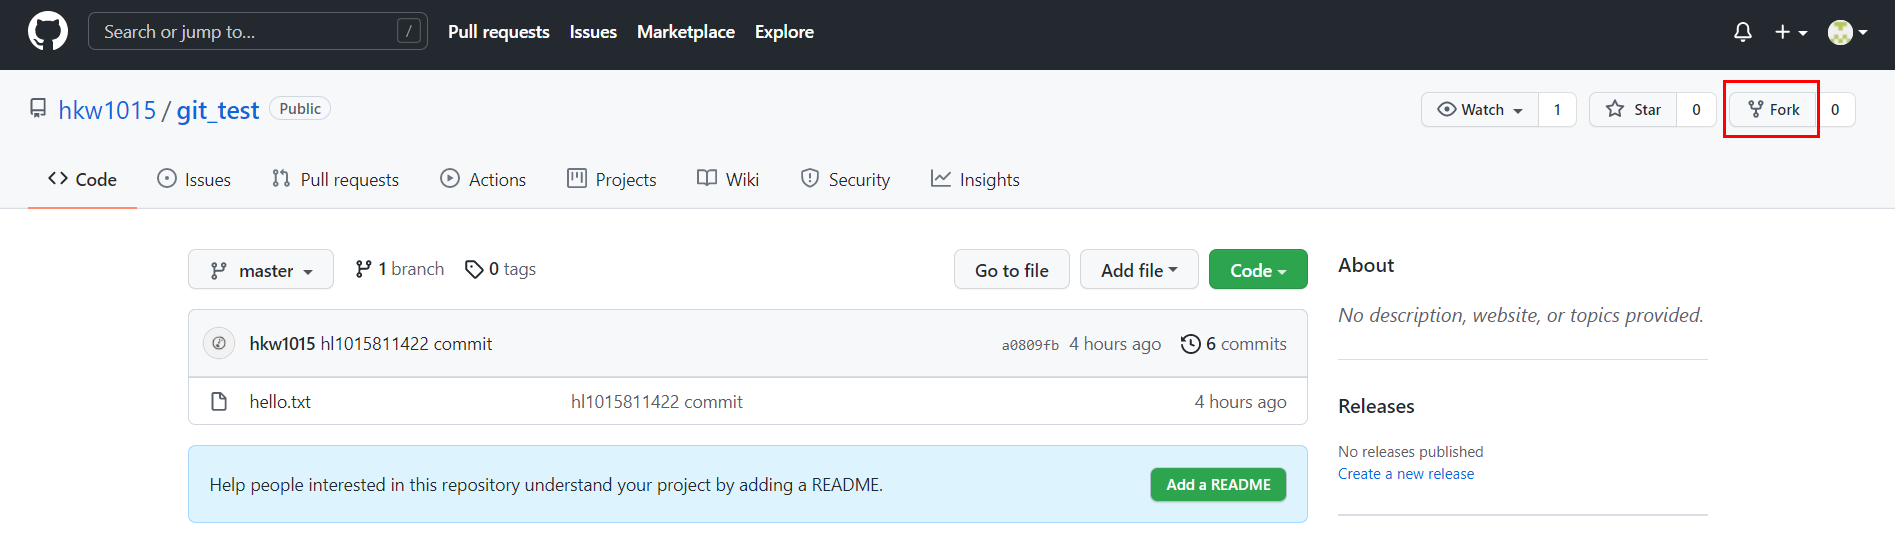Focus the Search or jump to field
The image size is (1895, 538).
point(258,31)
